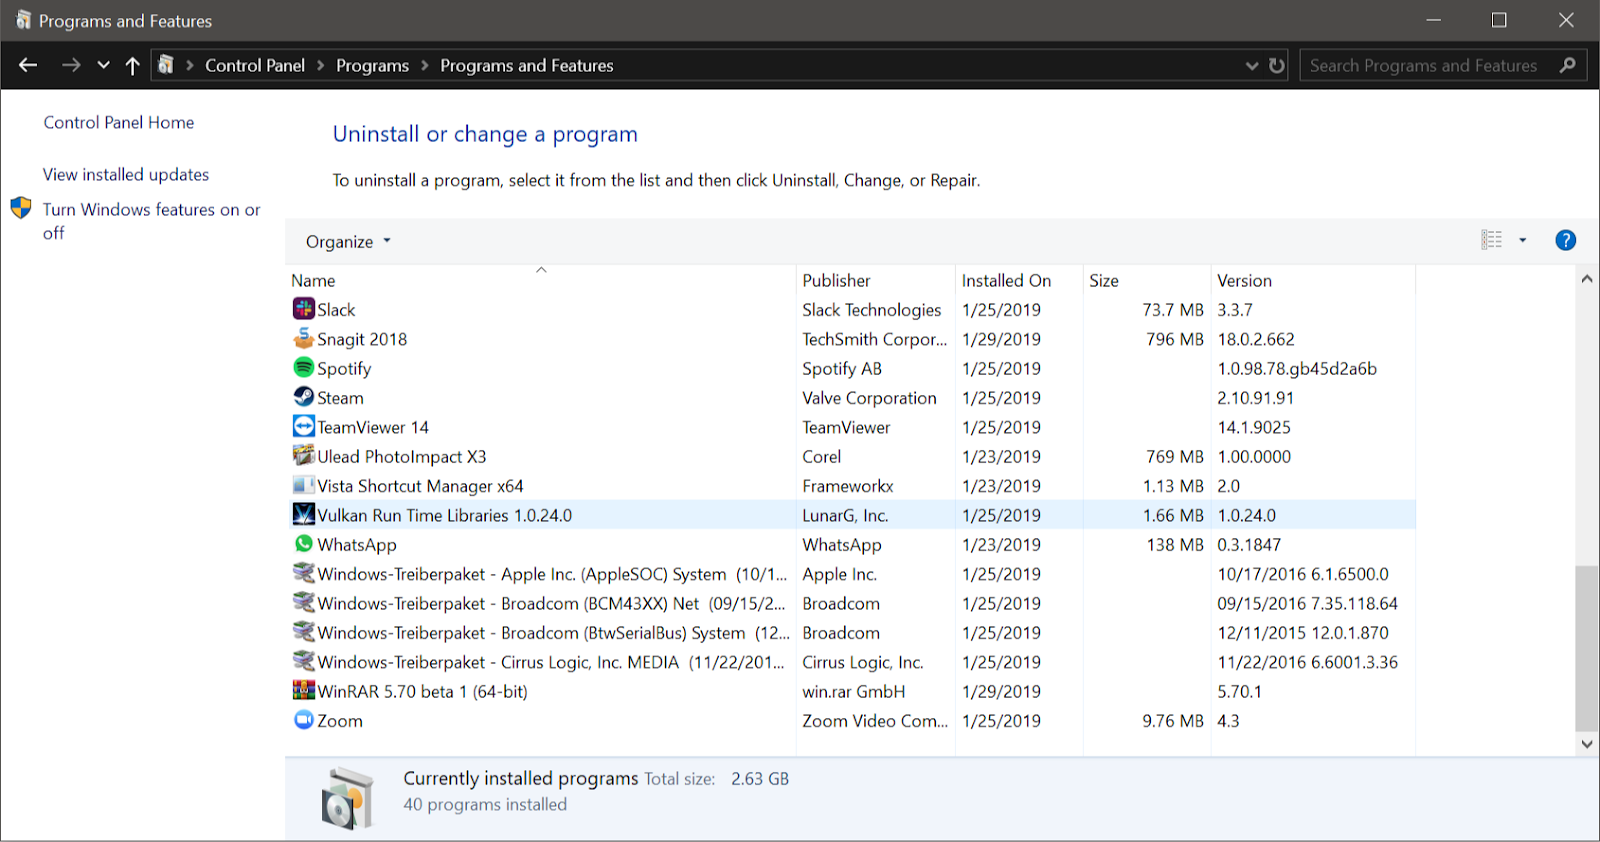The width and height of the screenshot is (1600, 842).
Task: Click the Ulead PhotoImpact X3 icon
Action: pyautogui.click(x=304, y=455)
